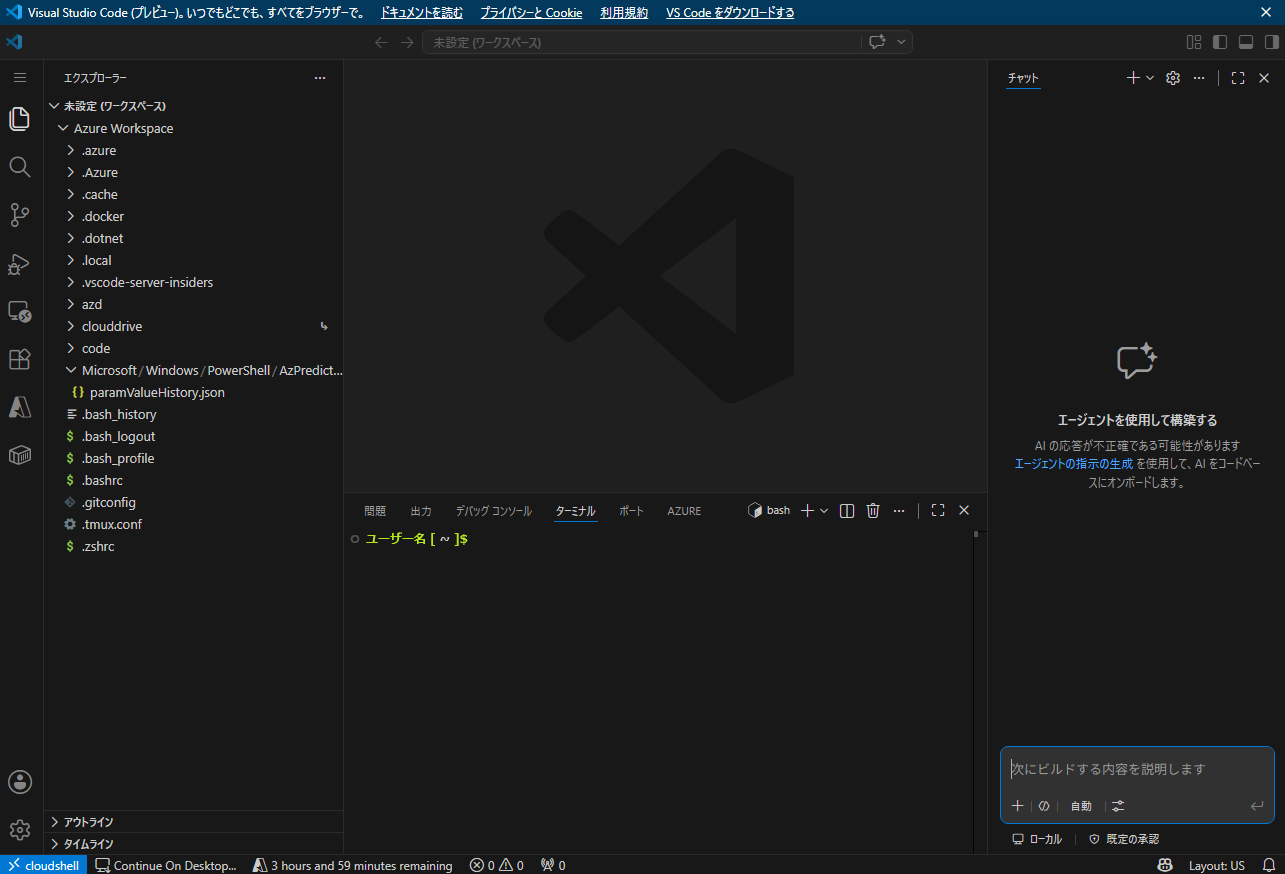Click the Continue On Desktop status bar button
The height and width of the screenshot is (874, 1285).
pos(166,865)
